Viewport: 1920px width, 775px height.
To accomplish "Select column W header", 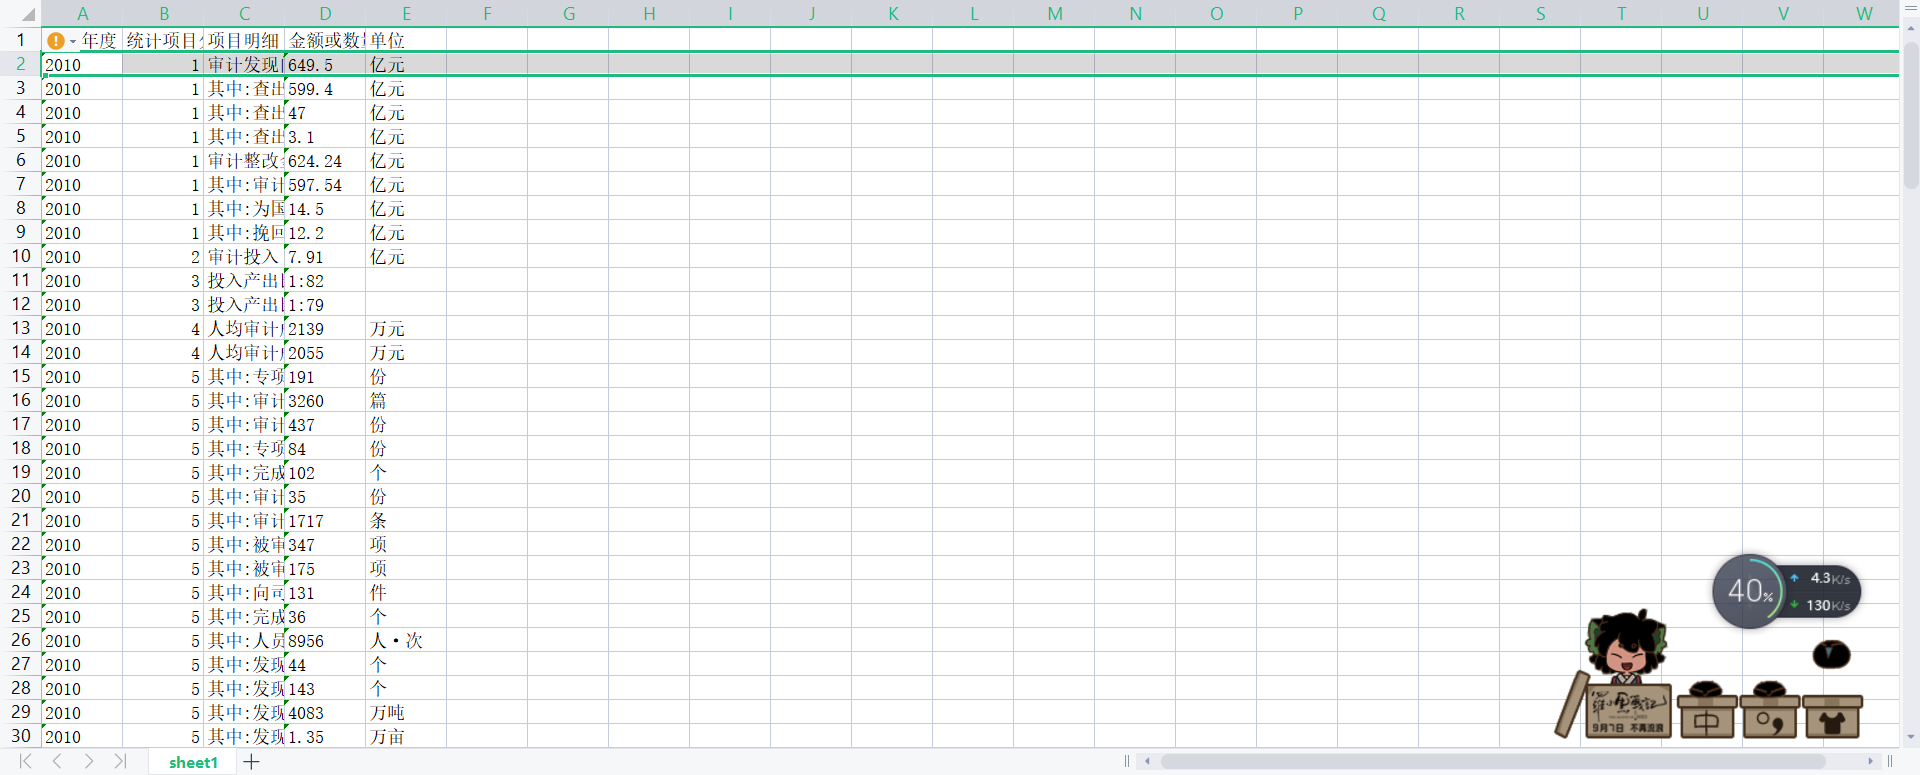I will point(1863,14).
